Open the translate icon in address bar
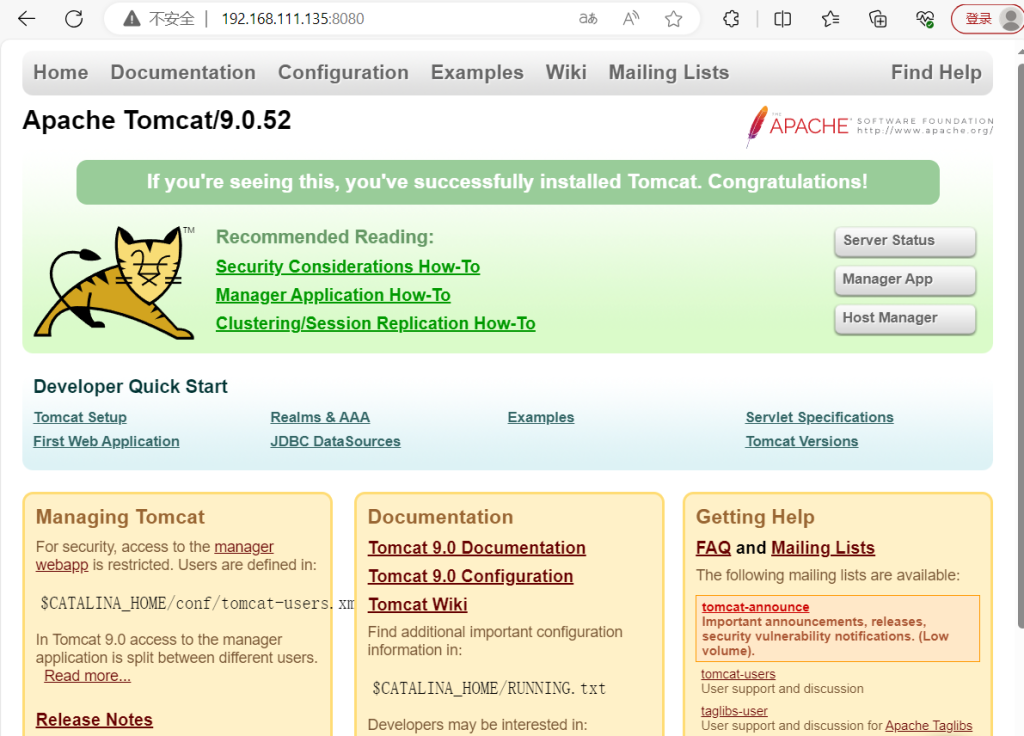The height and width of the screenshot is (736, 1024). 588,19
